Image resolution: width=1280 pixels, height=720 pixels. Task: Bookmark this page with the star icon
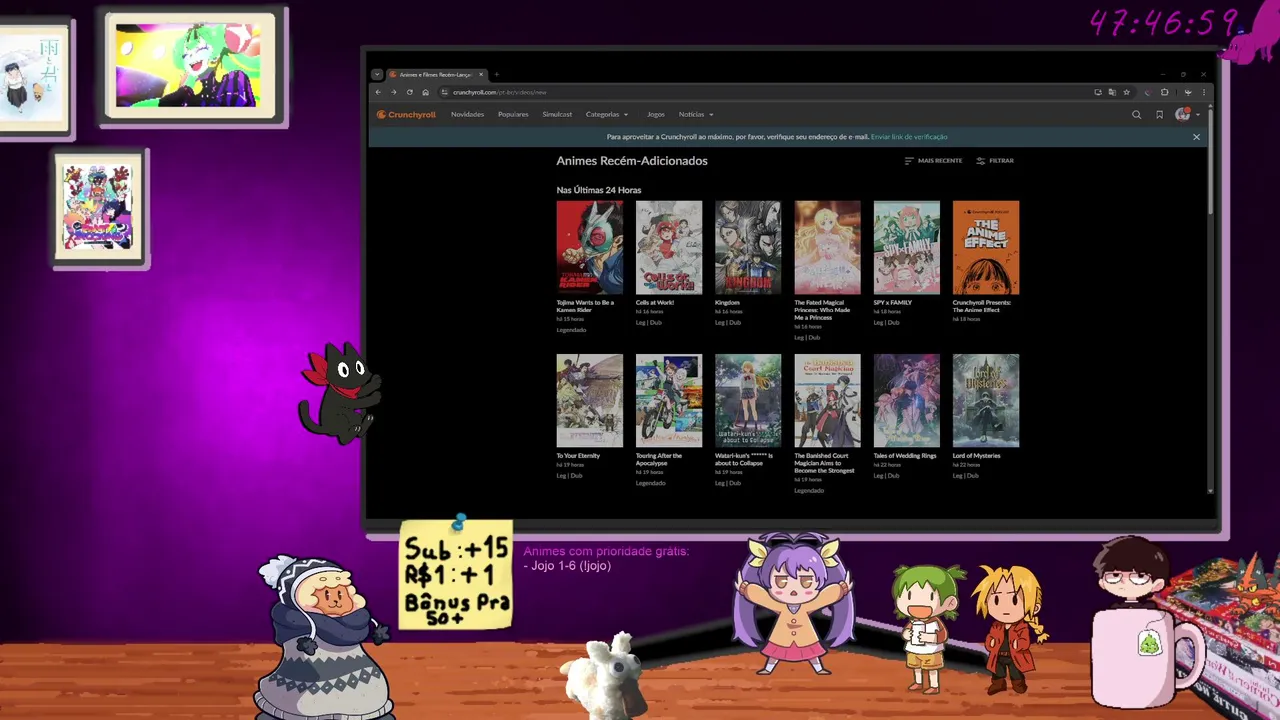point(1126,92)
